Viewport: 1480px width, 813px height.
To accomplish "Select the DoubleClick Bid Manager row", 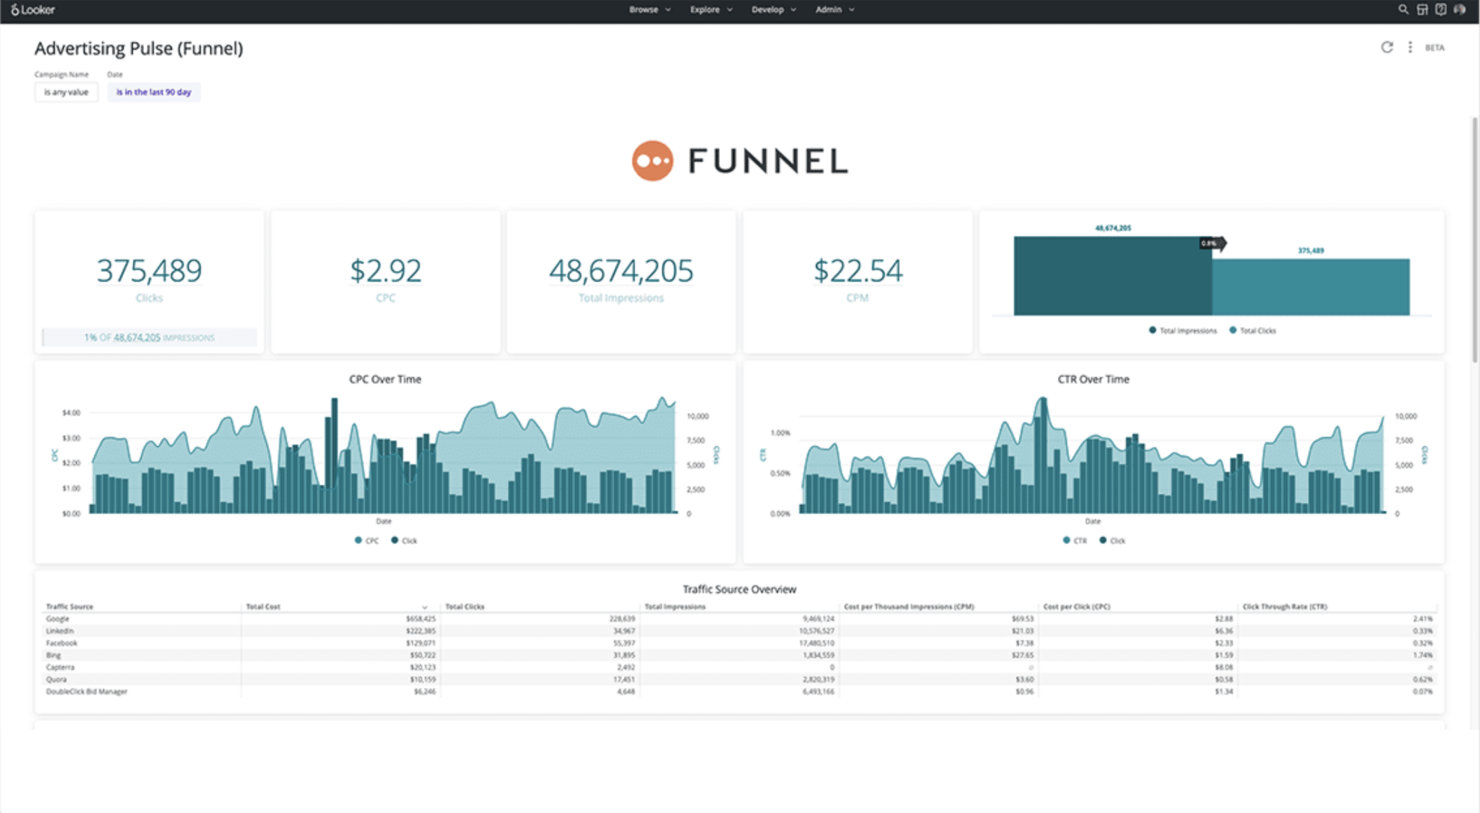I will point(740,691).
